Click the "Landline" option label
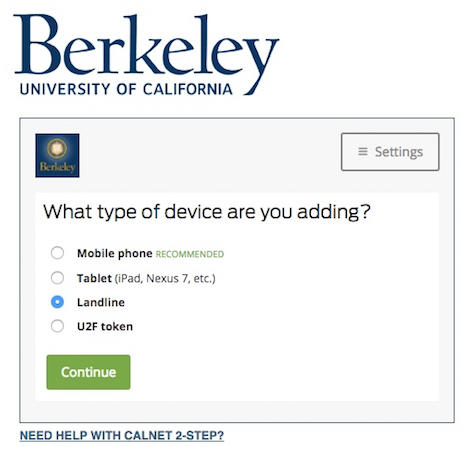Screen dimensions: 475x450 pos(101,302)
